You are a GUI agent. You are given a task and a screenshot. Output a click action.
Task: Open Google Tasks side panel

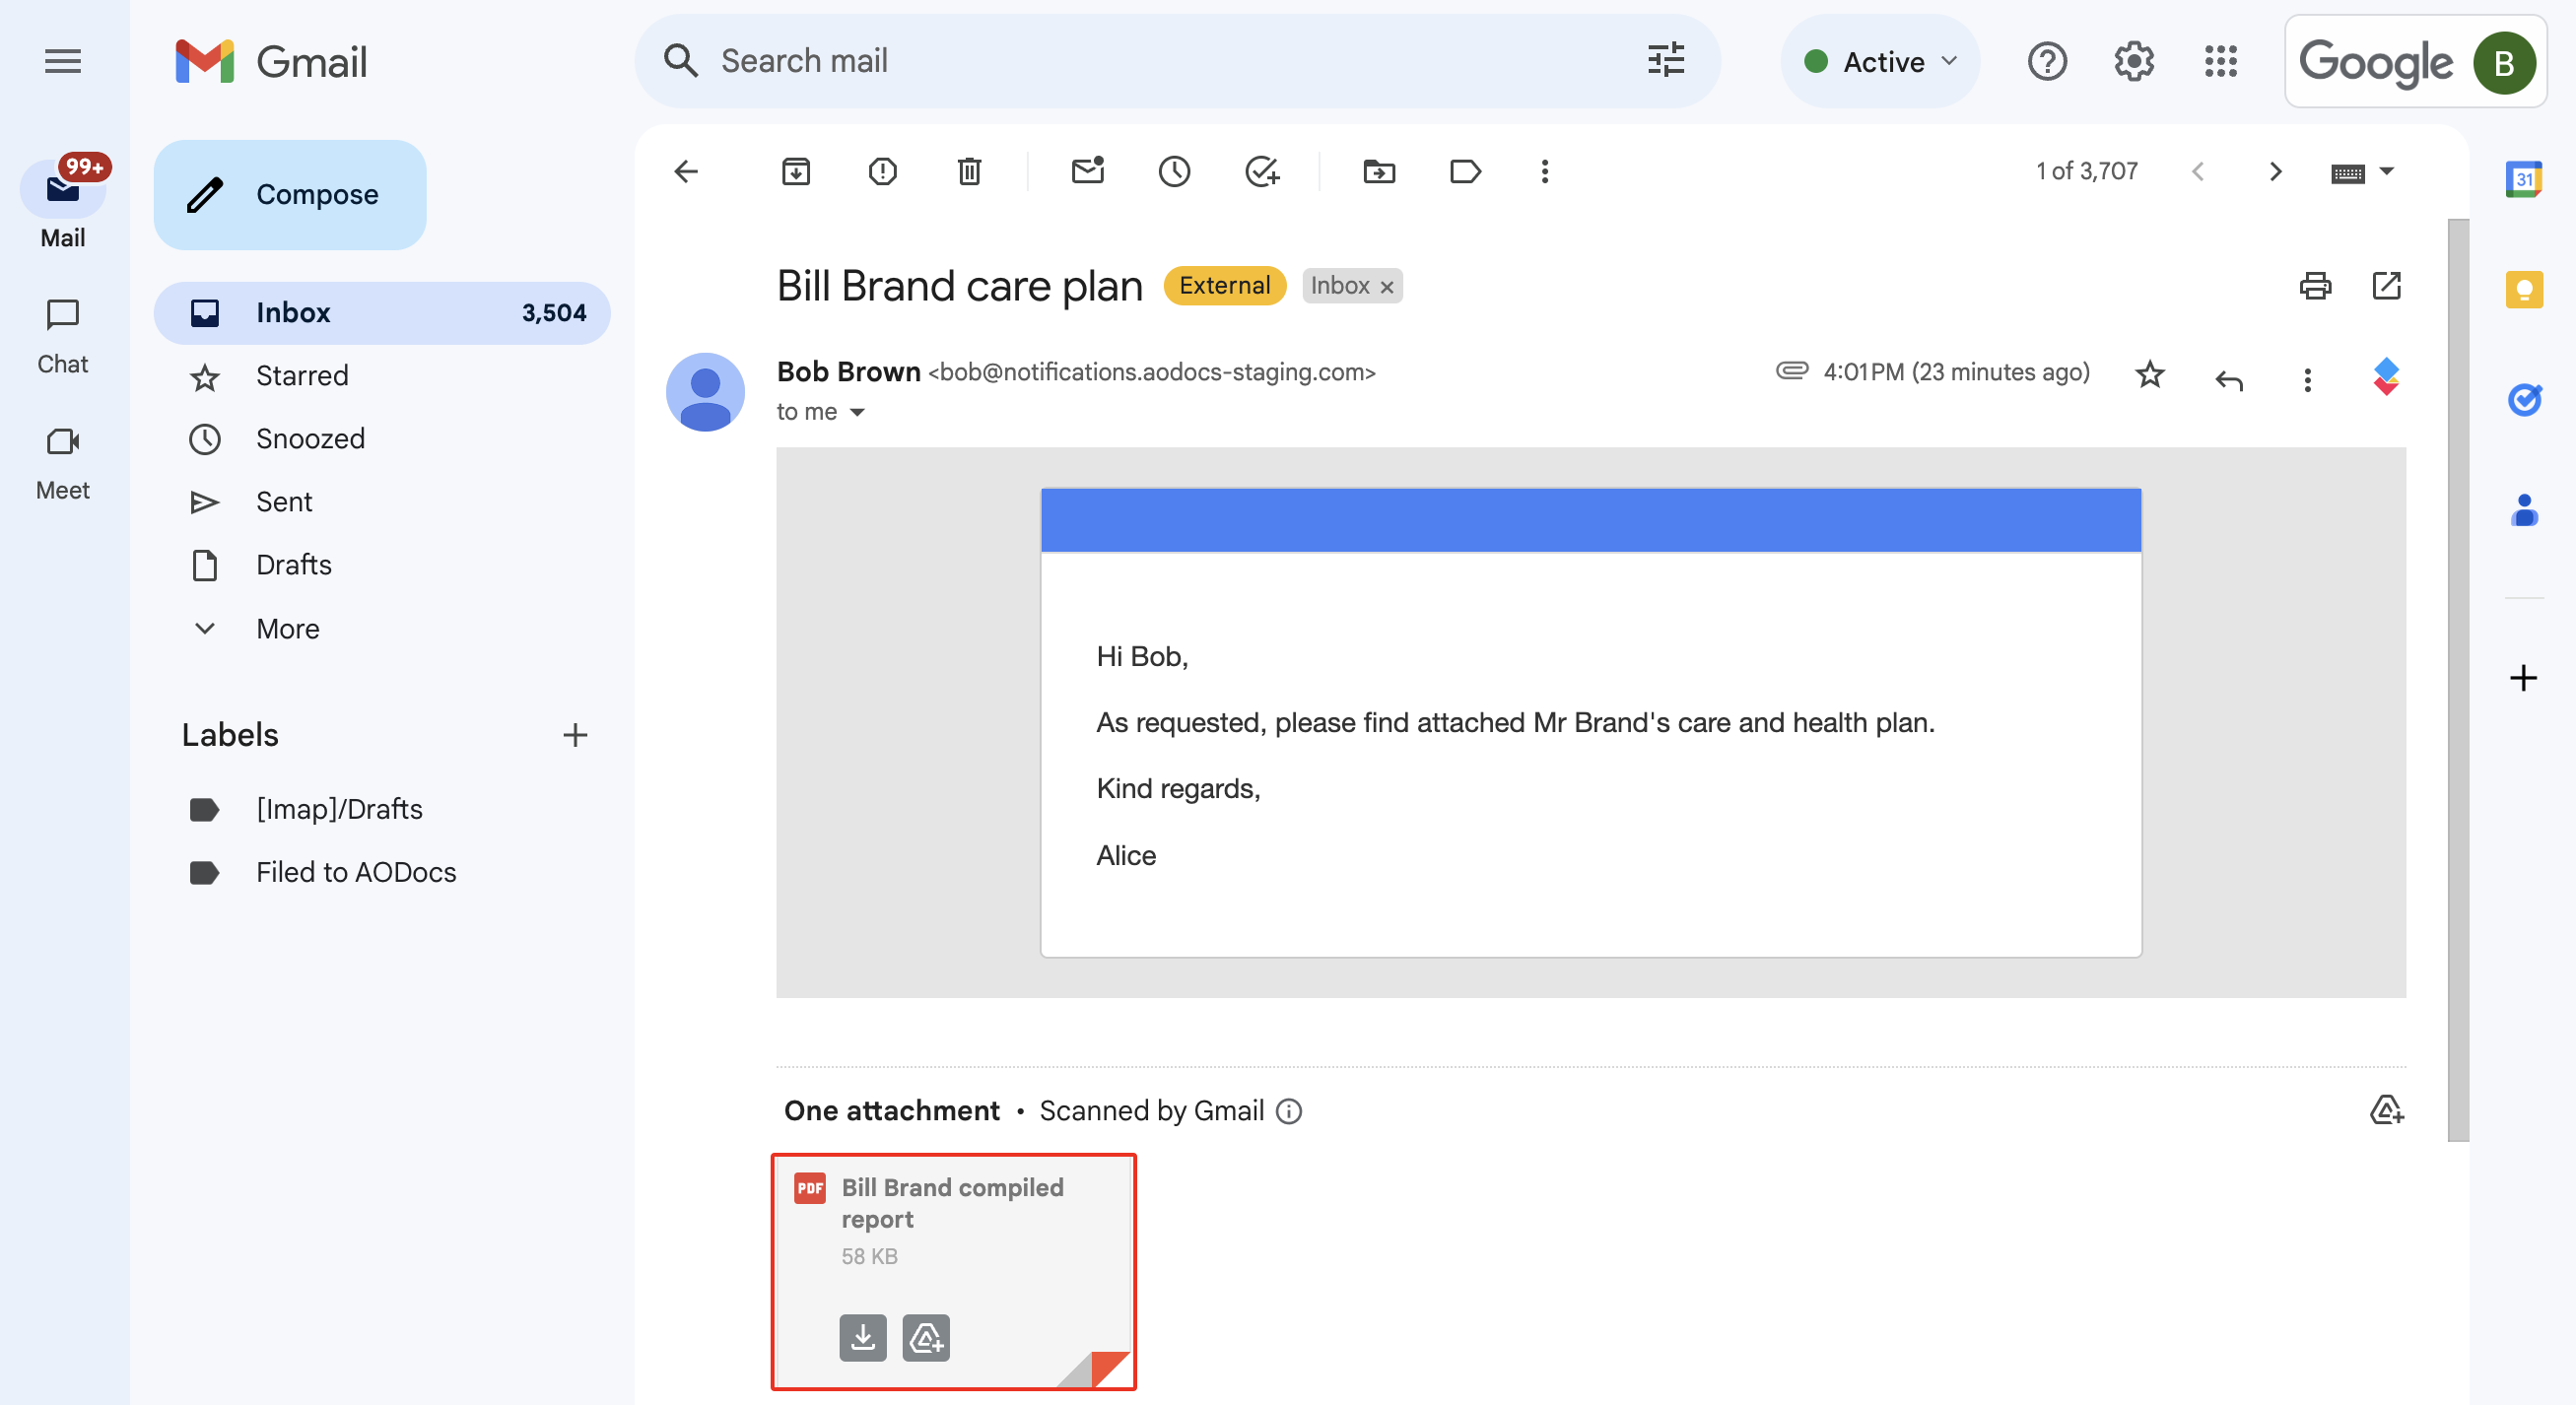point(2524,400)
